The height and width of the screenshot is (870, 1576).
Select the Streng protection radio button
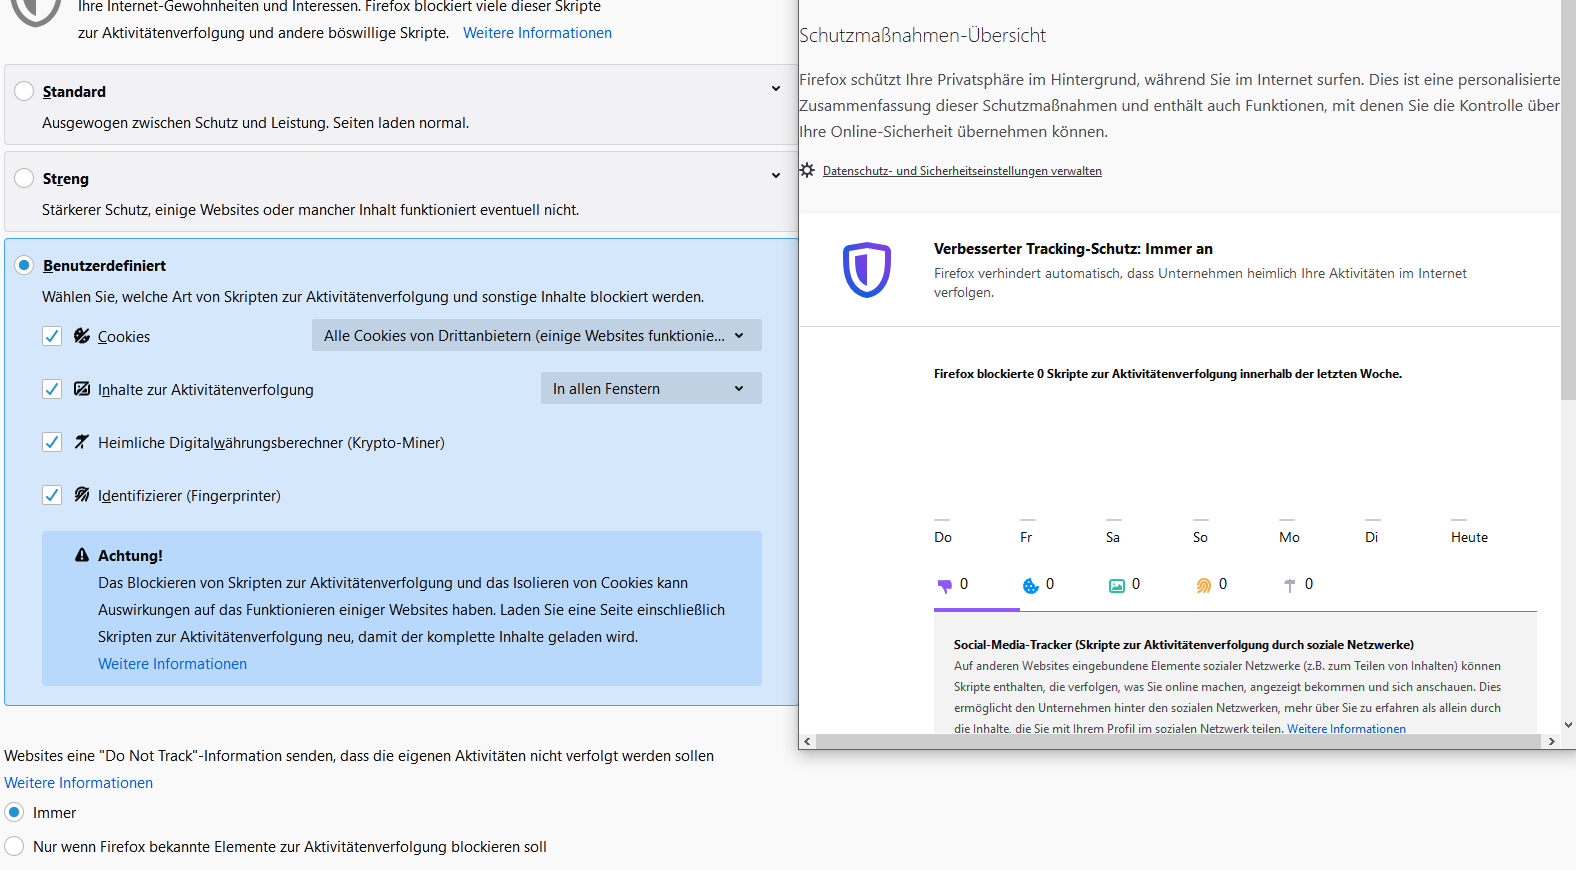(24, 178)
